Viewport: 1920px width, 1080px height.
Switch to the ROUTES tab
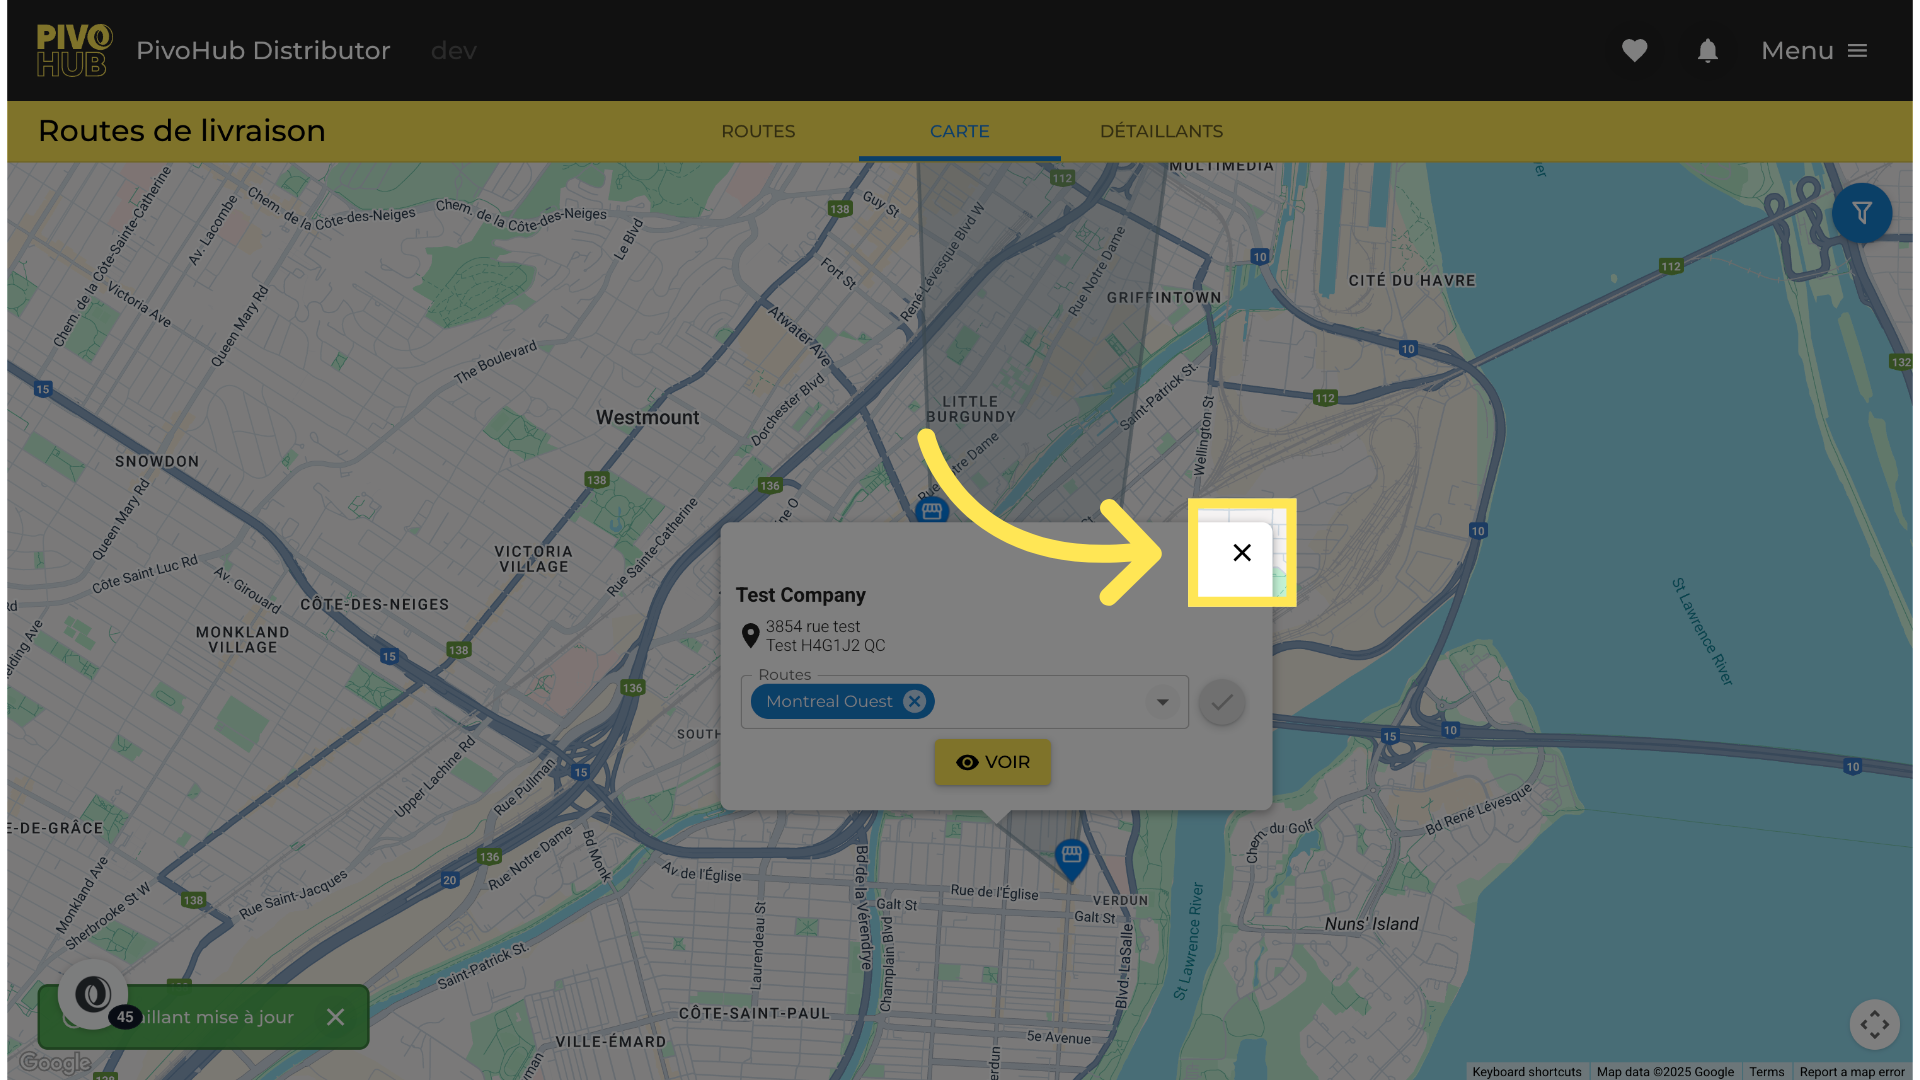[x=758, y=131]
